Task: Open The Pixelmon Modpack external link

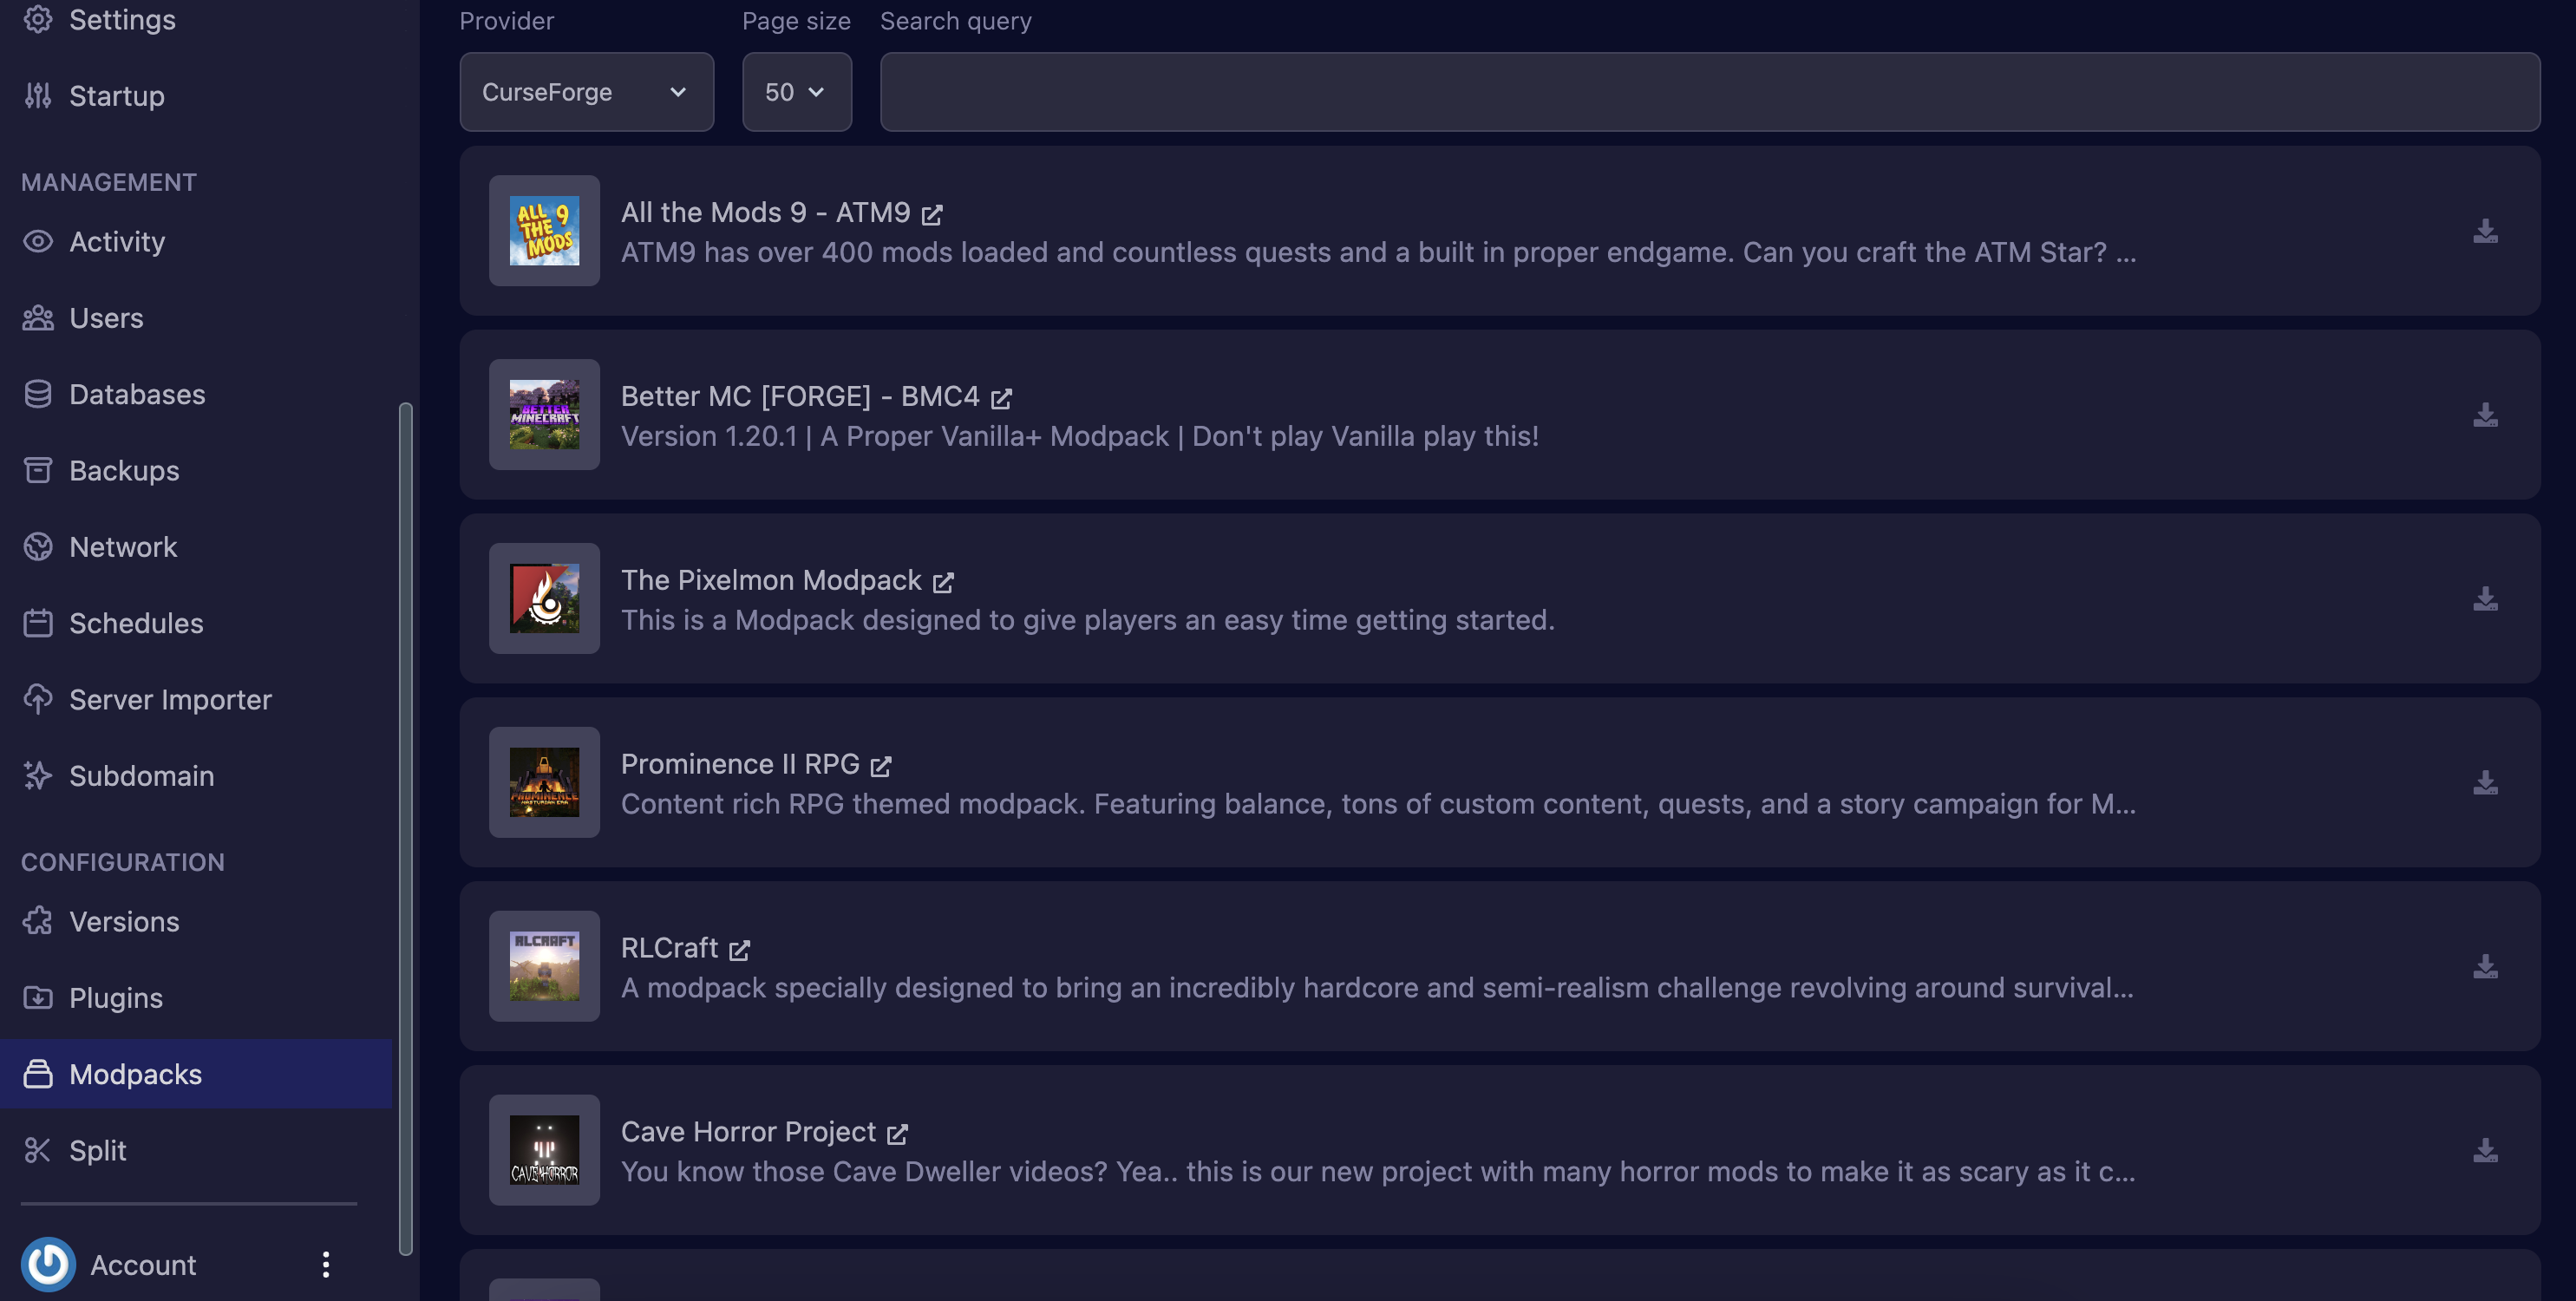Action: point(942,581)
